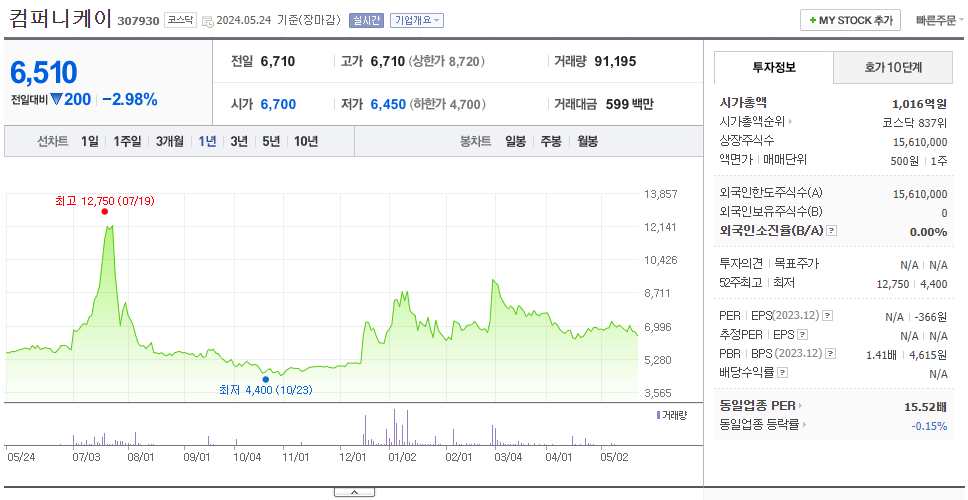The image size is (968, 500).
Task: Click the -2.98% change rate
Action: (130, 99)
